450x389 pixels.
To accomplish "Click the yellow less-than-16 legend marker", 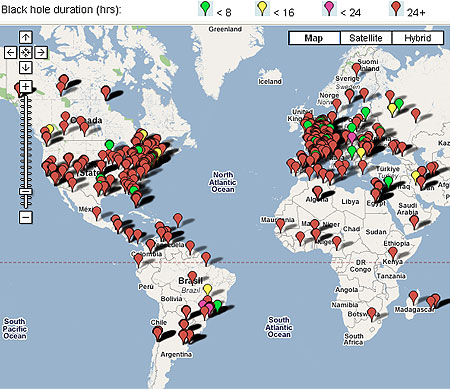I will click(262, 8).
